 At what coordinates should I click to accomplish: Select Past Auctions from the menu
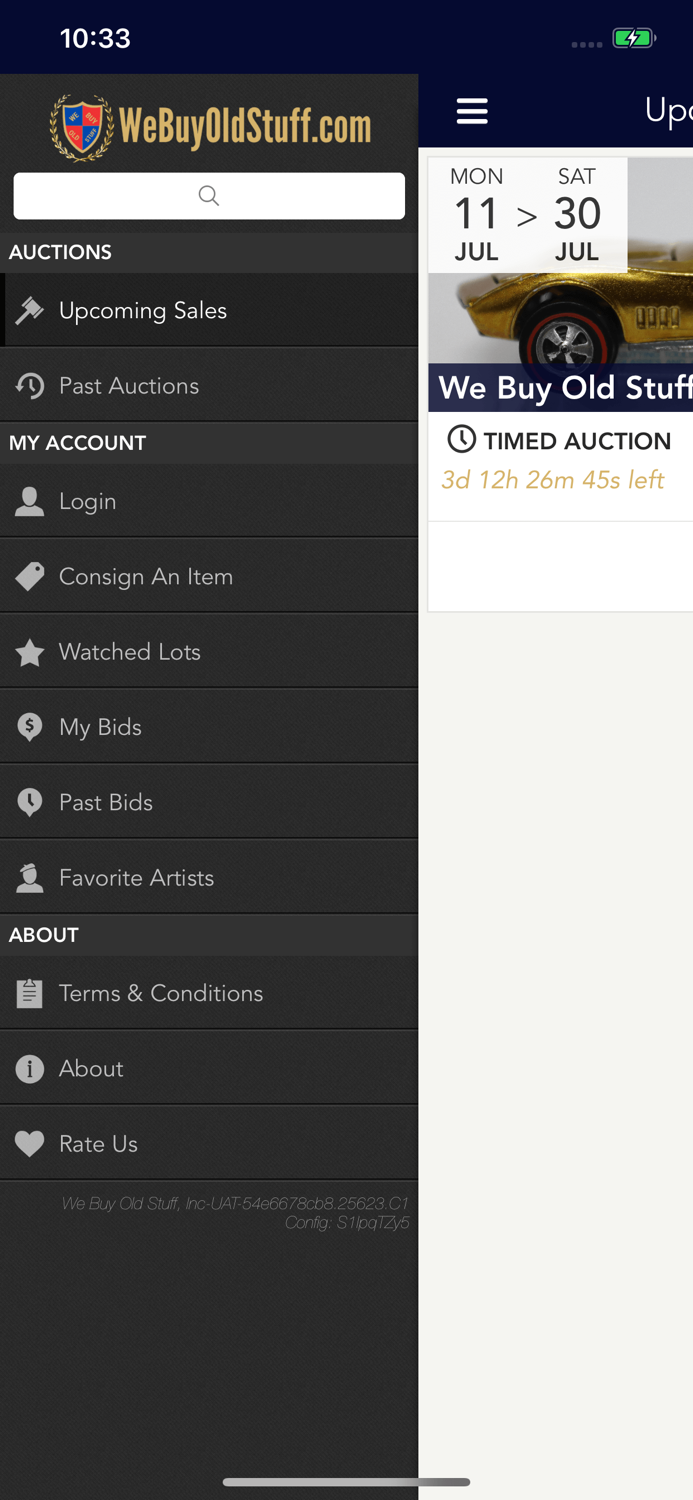click(x=129, y=386)
